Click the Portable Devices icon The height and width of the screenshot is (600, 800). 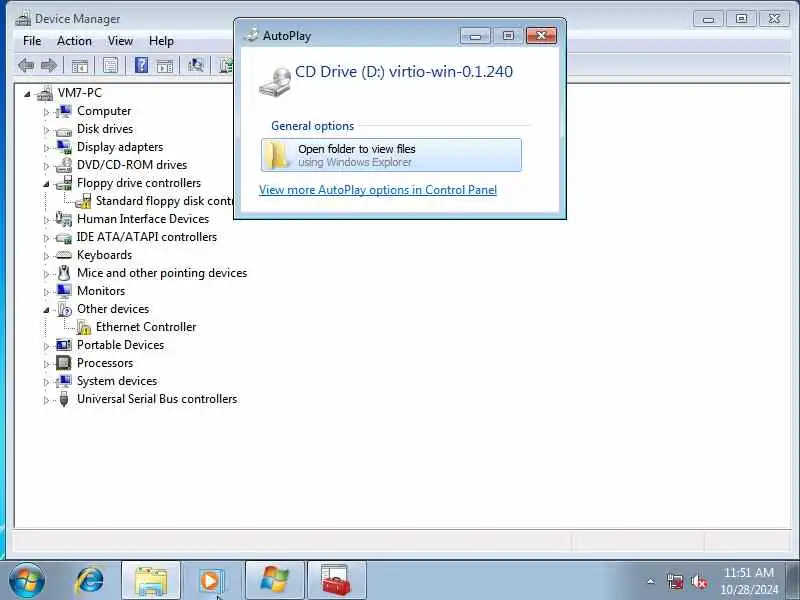pos(64,345)
